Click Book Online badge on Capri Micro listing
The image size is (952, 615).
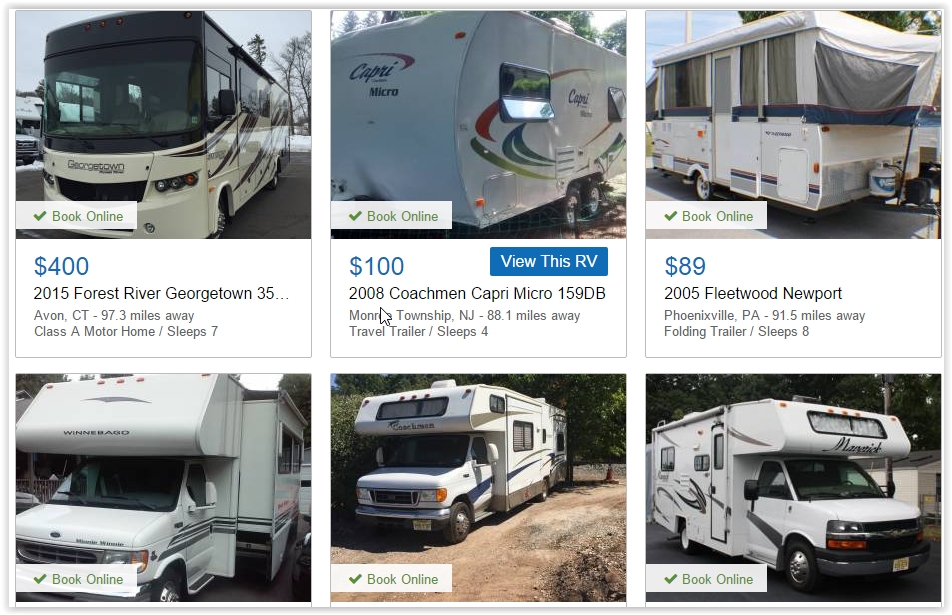click(x=392, y=216)
